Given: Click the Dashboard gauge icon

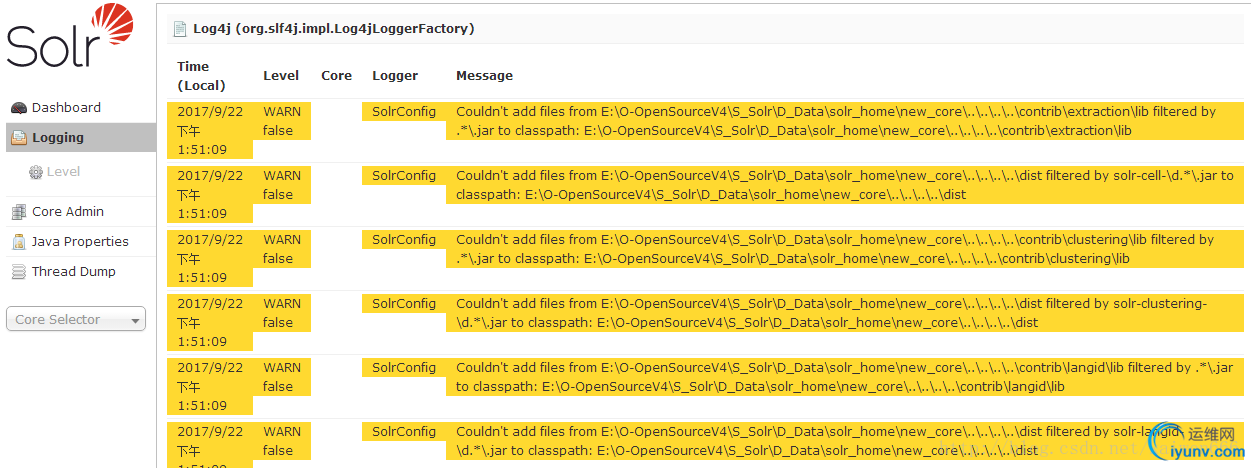Looking at the screenshot, I should tap(18, 108).
